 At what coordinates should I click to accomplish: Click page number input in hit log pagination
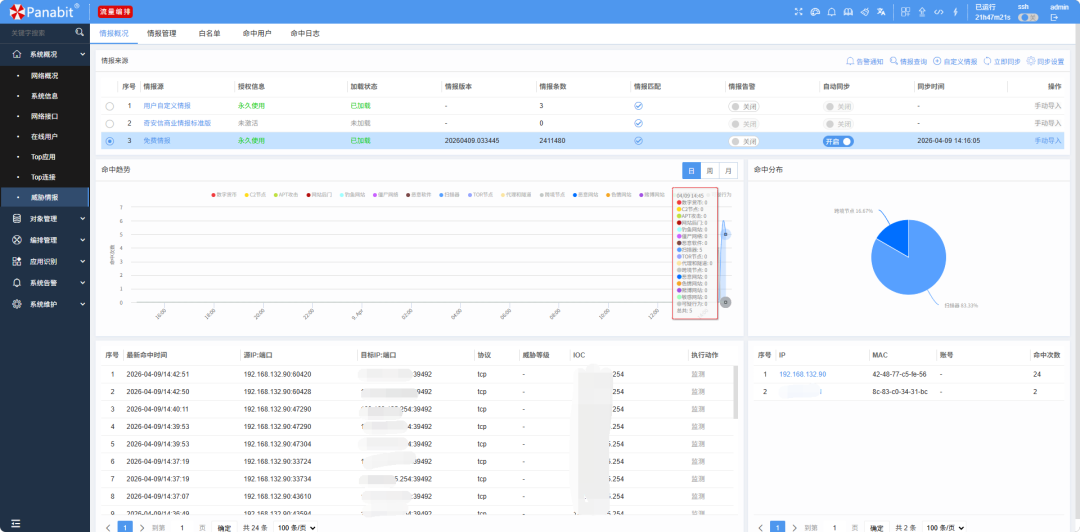pos(182,527)
